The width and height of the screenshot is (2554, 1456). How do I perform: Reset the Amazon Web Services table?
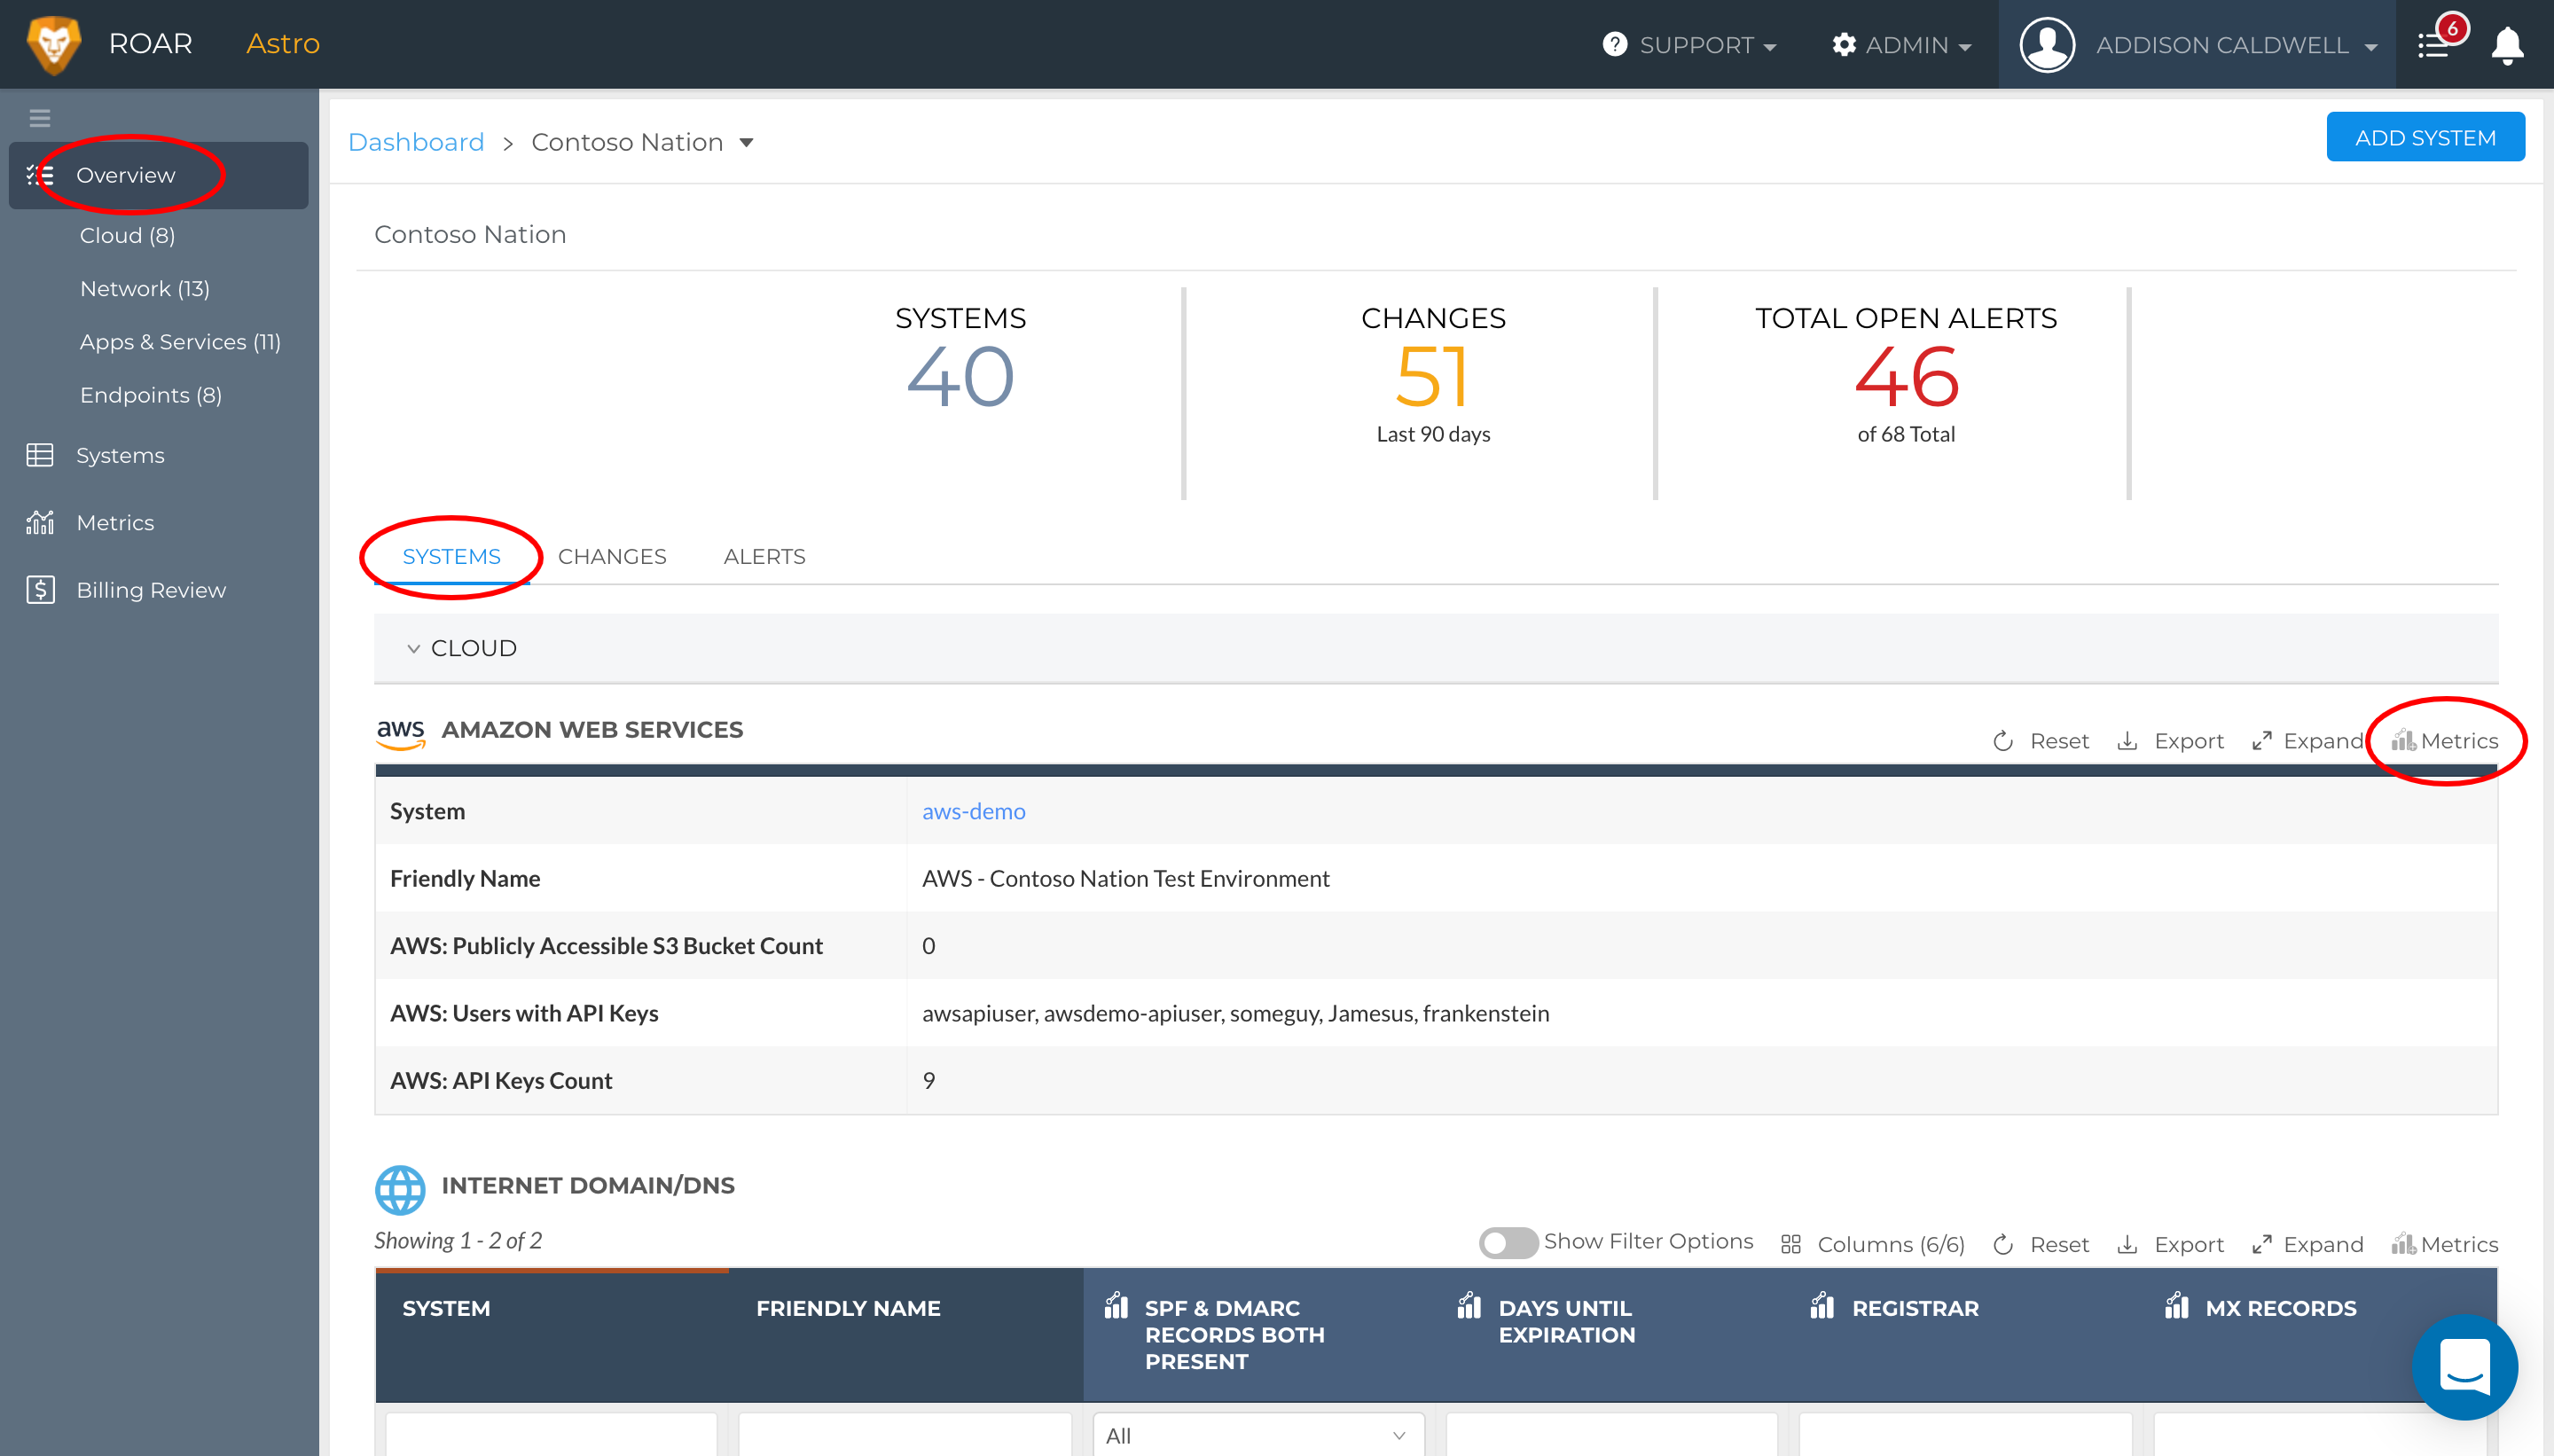point(2041,741)
